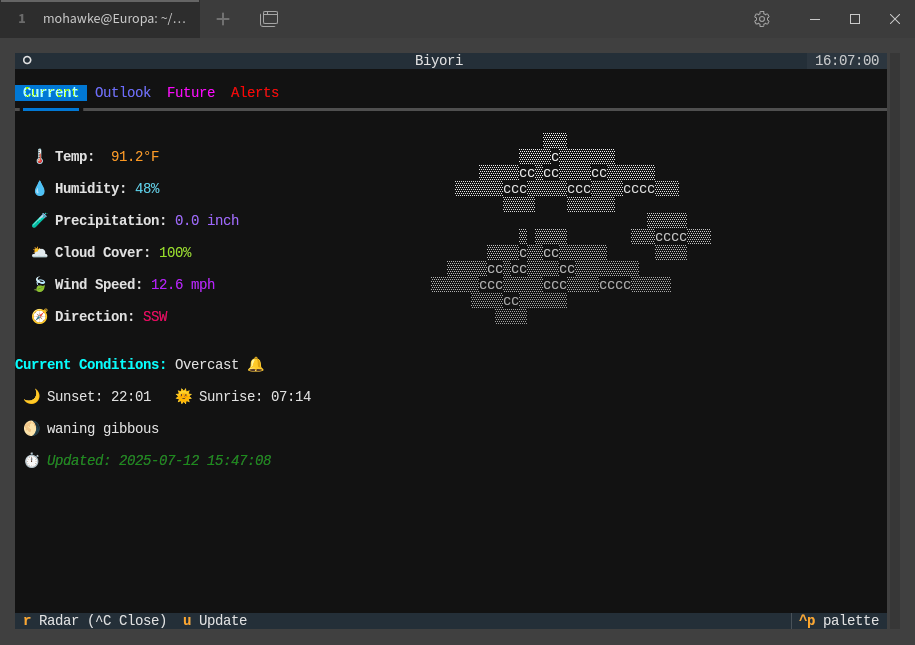Click the sun icon beside Sunrise

tap(183, 397)
